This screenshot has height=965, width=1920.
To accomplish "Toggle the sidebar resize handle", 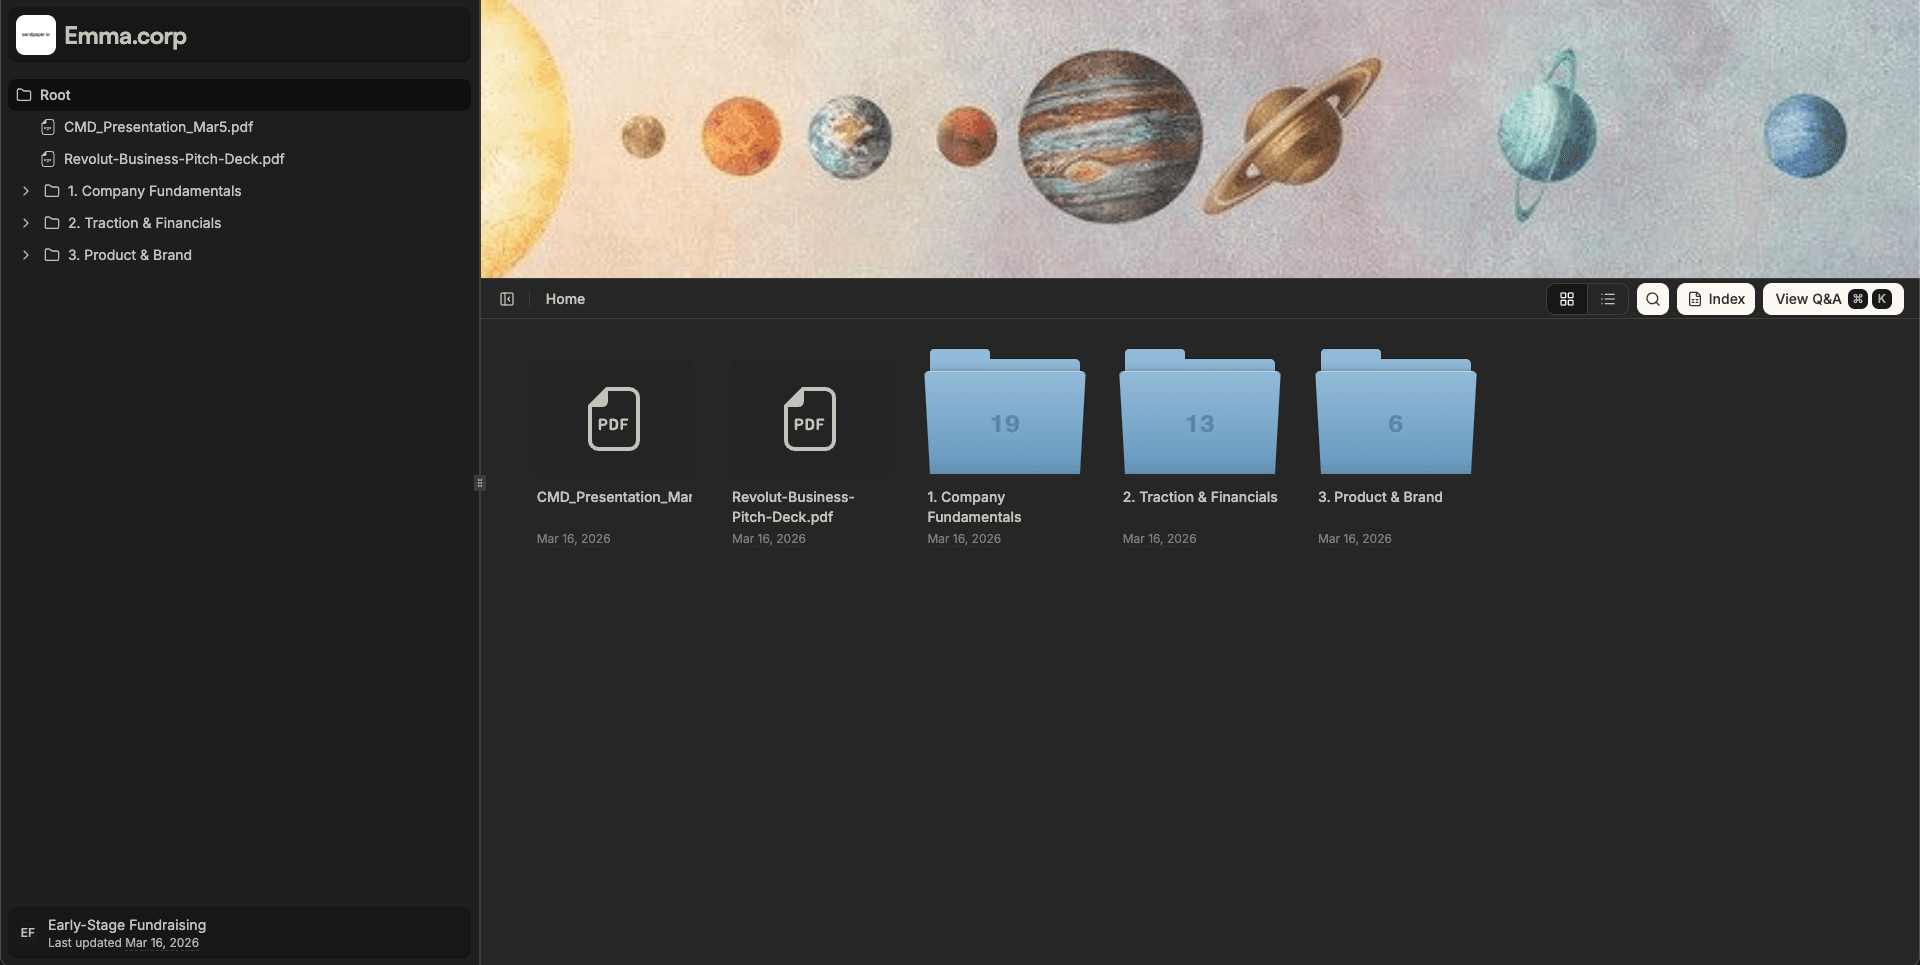I will point(479,482).
